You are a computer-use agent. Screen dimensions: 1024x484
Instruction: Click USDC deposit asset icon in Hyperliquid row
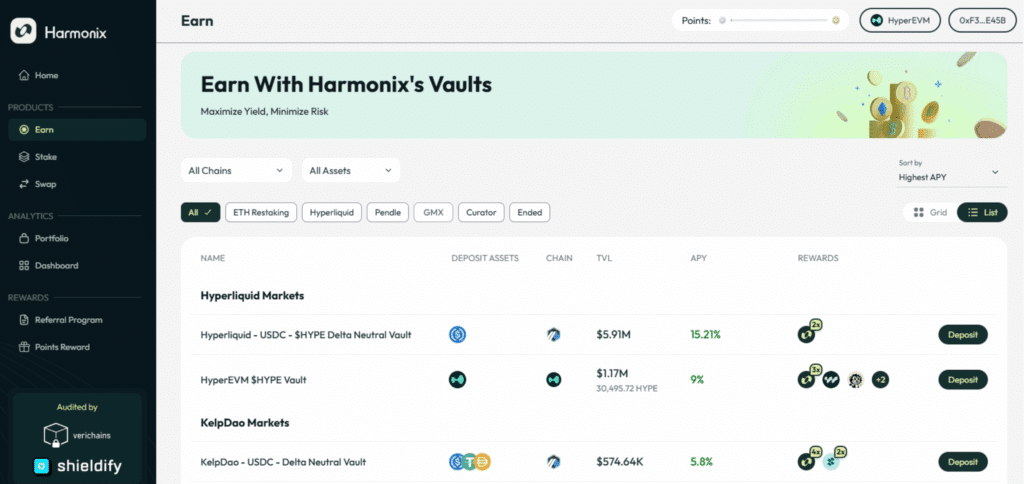pos(457,335)
